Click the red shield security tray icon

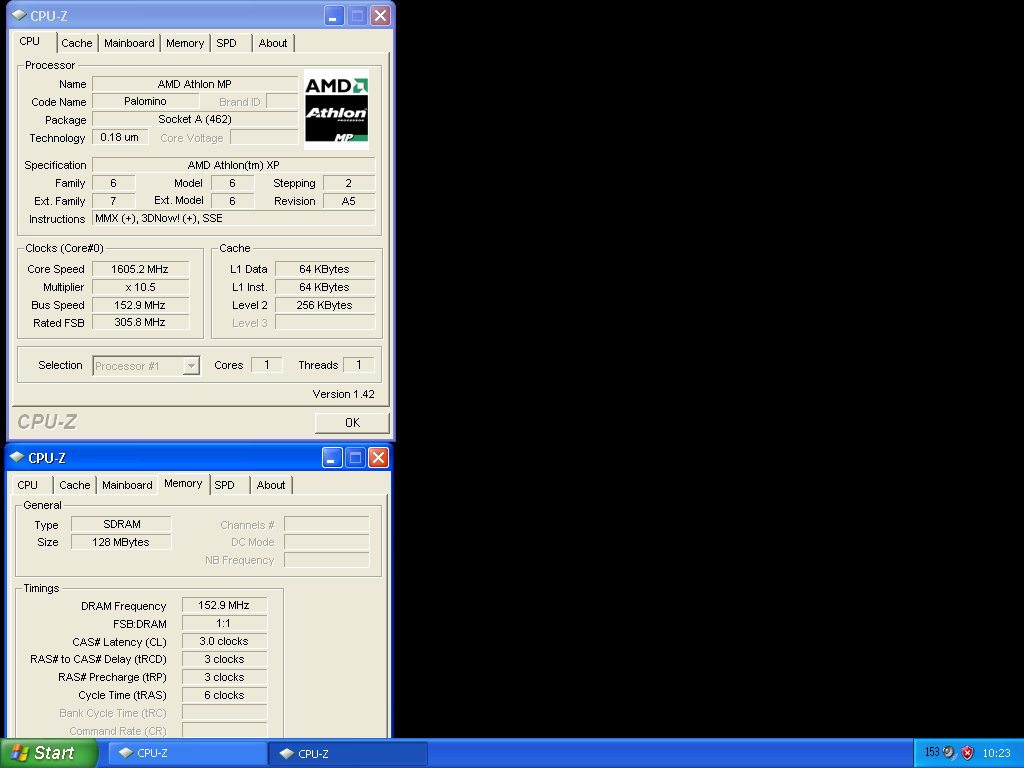point(967,753)
